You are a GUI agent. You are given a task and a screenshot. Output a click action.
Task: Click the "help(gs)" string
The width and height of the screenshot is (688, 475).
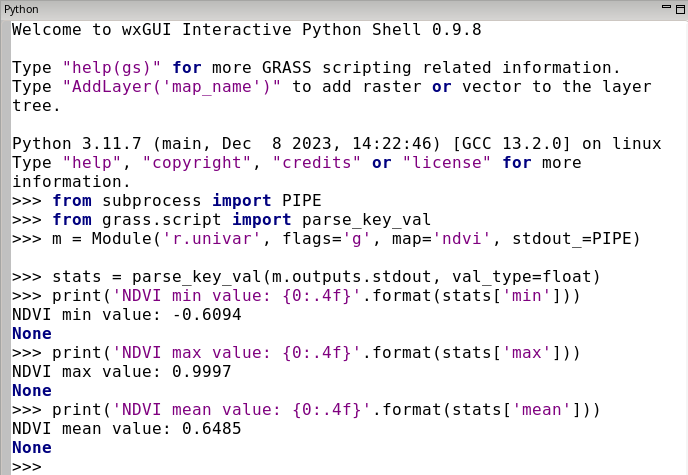tap(112, 68)
